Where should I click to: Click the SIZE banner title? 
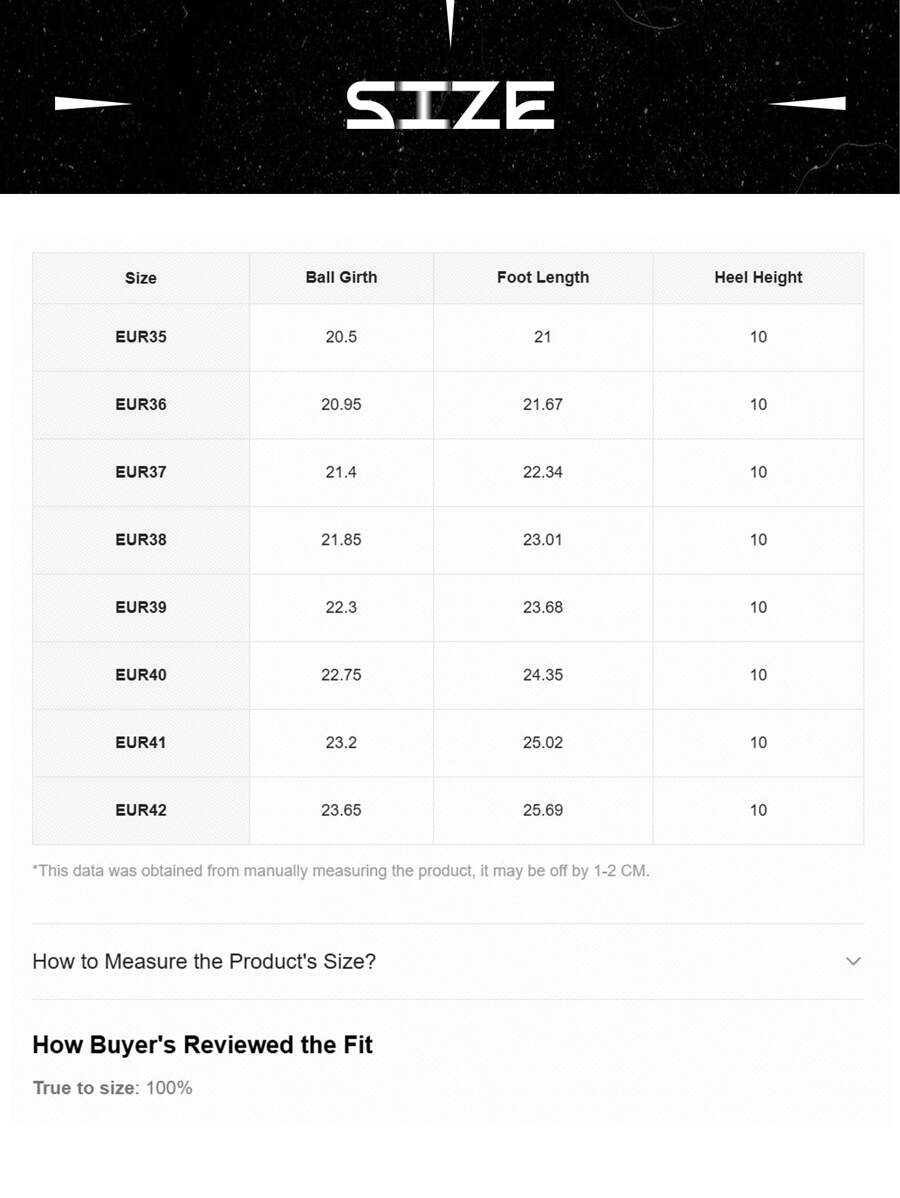450,106
